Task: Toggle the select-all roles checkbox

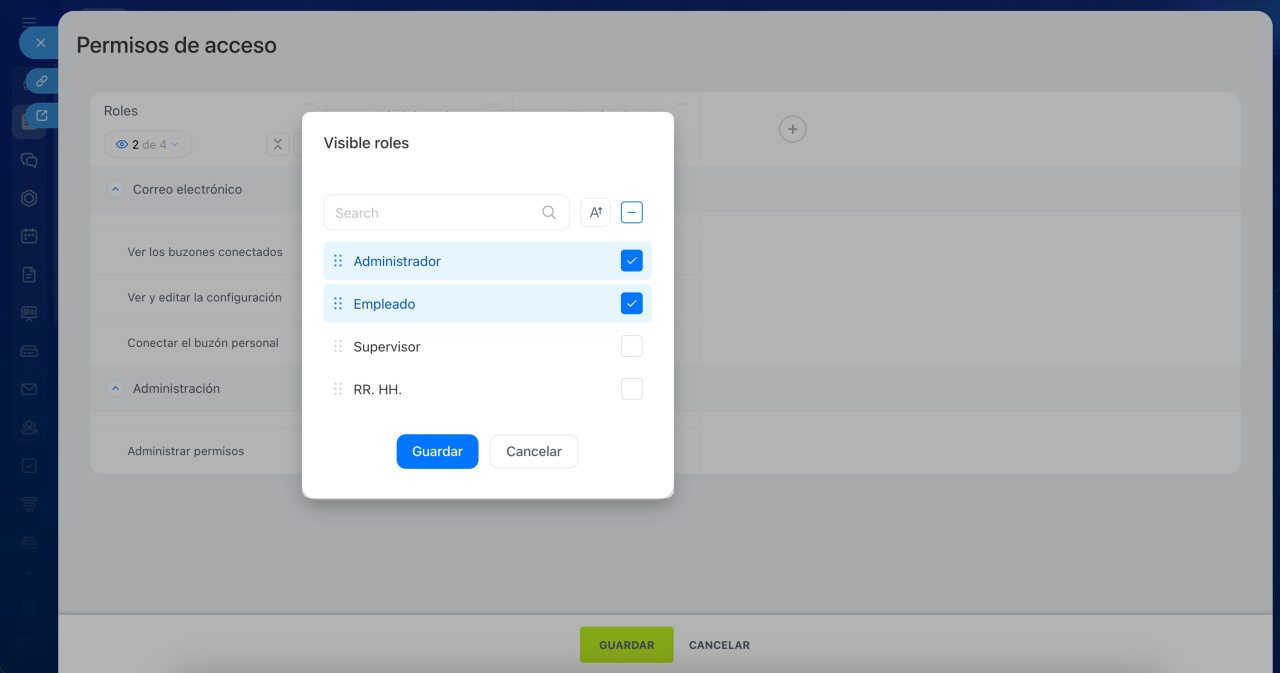Action: (631, 212)
